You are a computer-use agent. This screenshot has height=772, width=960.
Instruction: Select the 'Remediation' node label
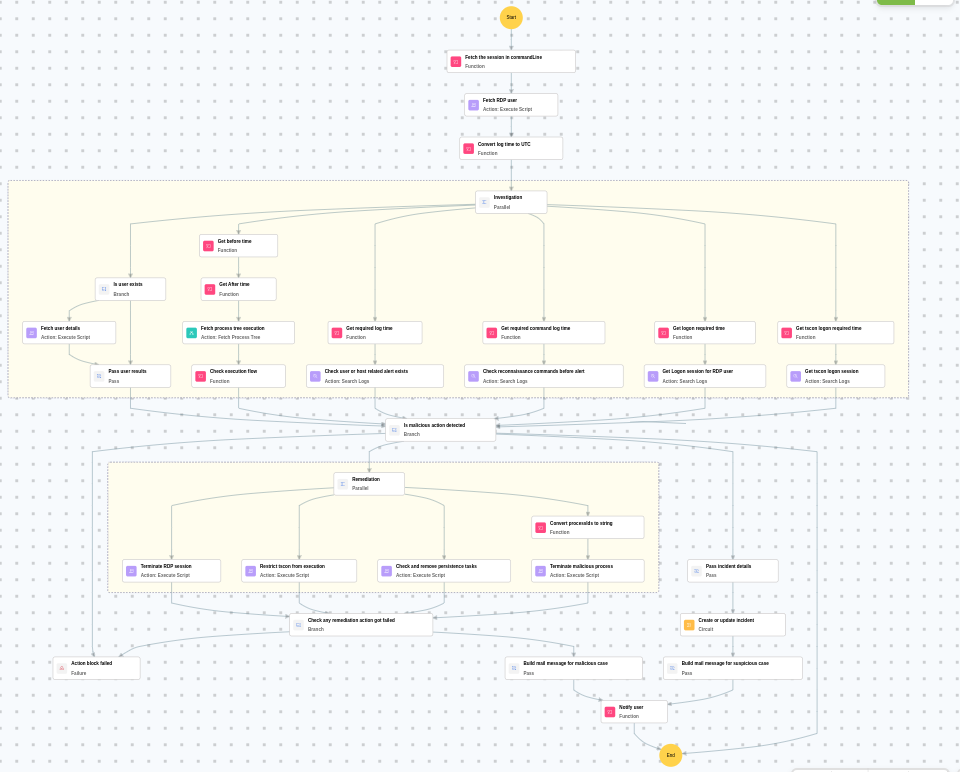click(x=366, y=479)
